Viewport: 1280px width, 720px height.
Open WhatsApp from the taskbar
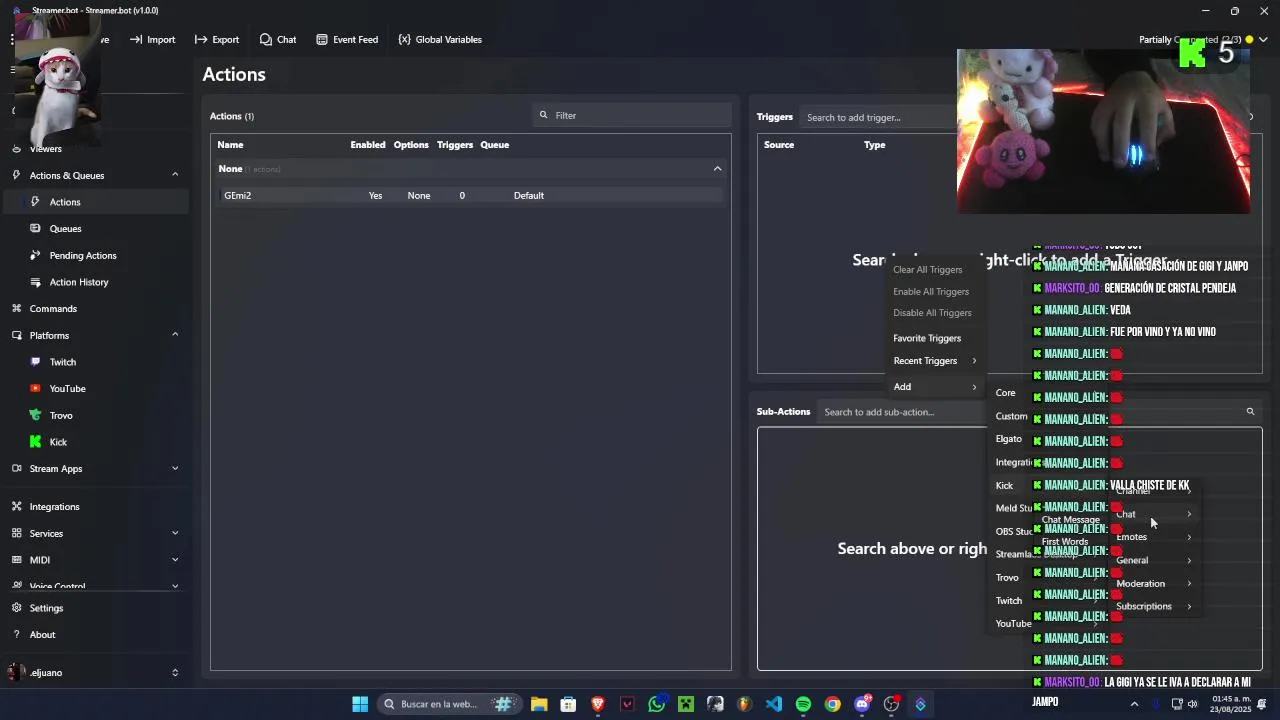[x=656, y=704]
